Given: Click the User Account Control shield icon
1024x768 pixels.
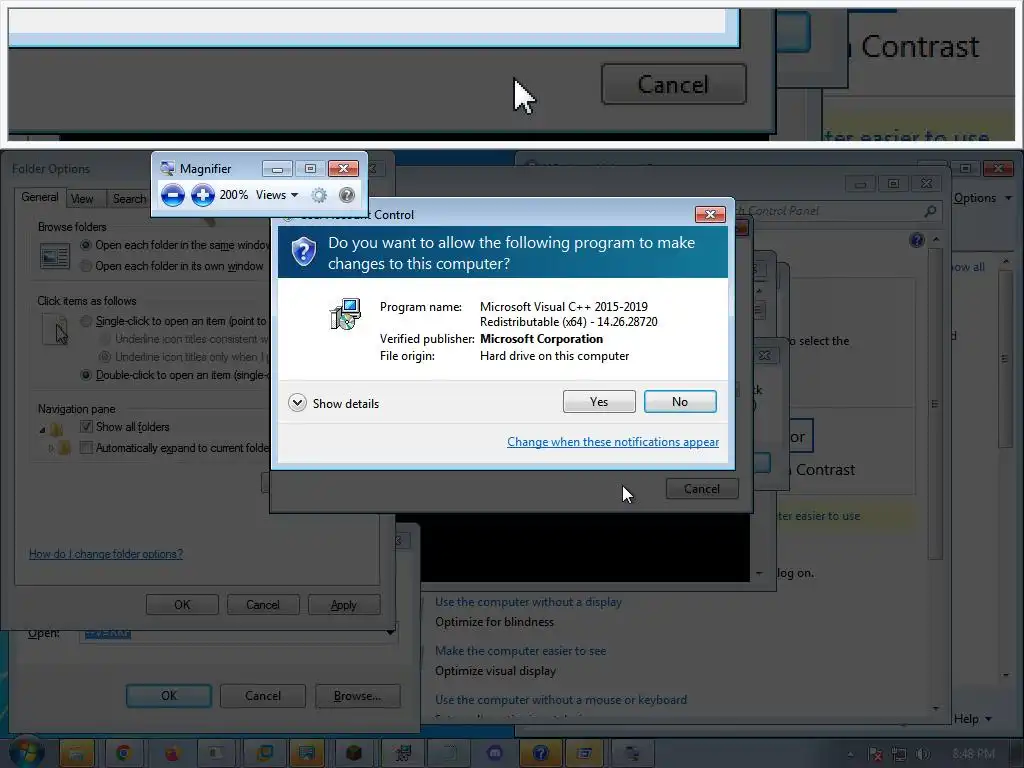Looking at the screenshot, I should click(304, 251).
